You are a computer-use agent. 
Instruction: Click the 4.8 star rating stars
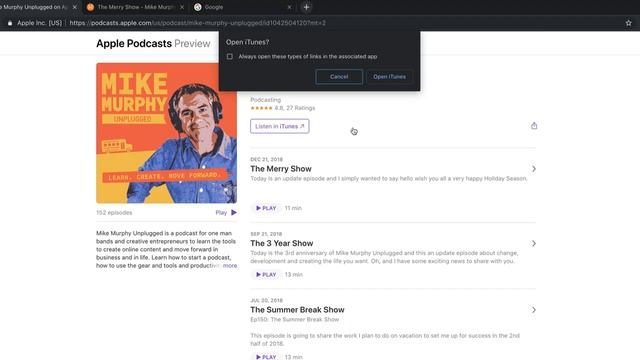pyautogui.click(x=261, y=108)
